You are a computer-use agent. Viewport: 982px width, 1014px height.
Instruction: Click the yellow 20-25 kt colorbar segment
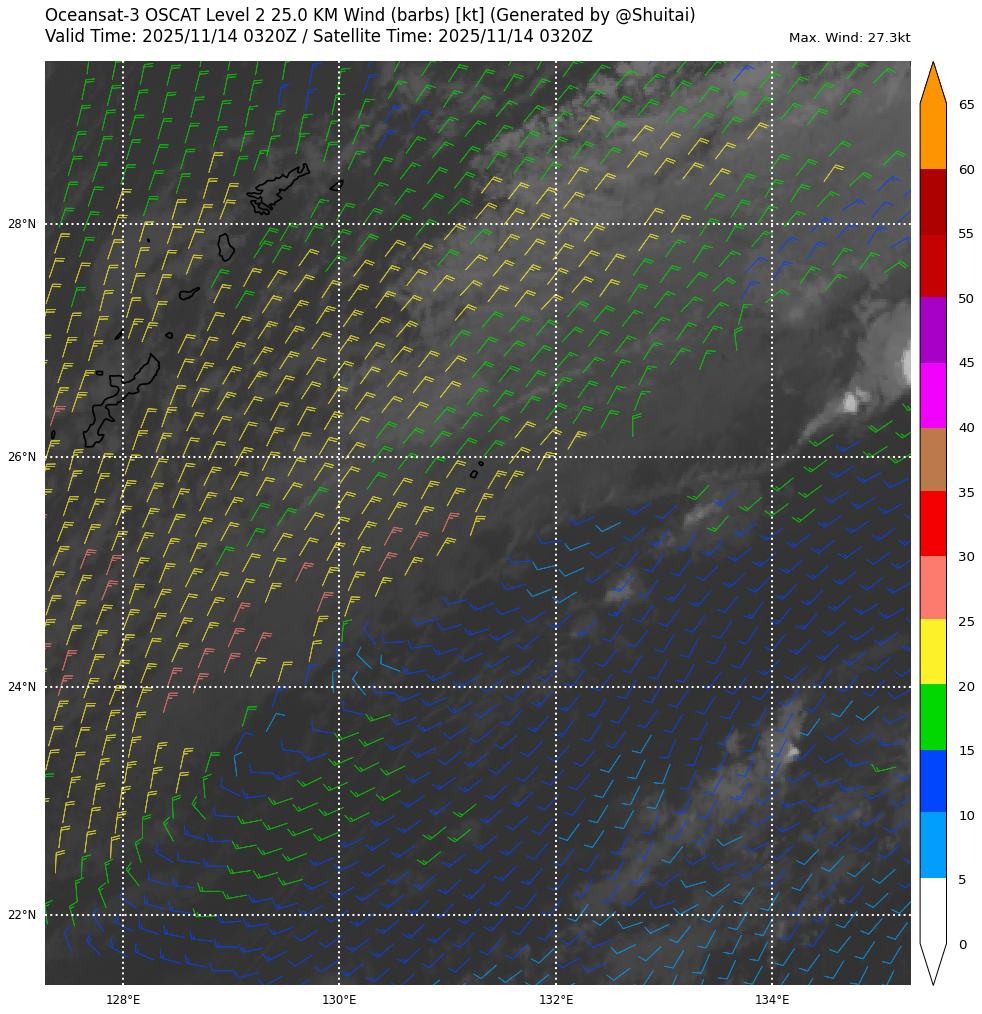pos(932,652)
